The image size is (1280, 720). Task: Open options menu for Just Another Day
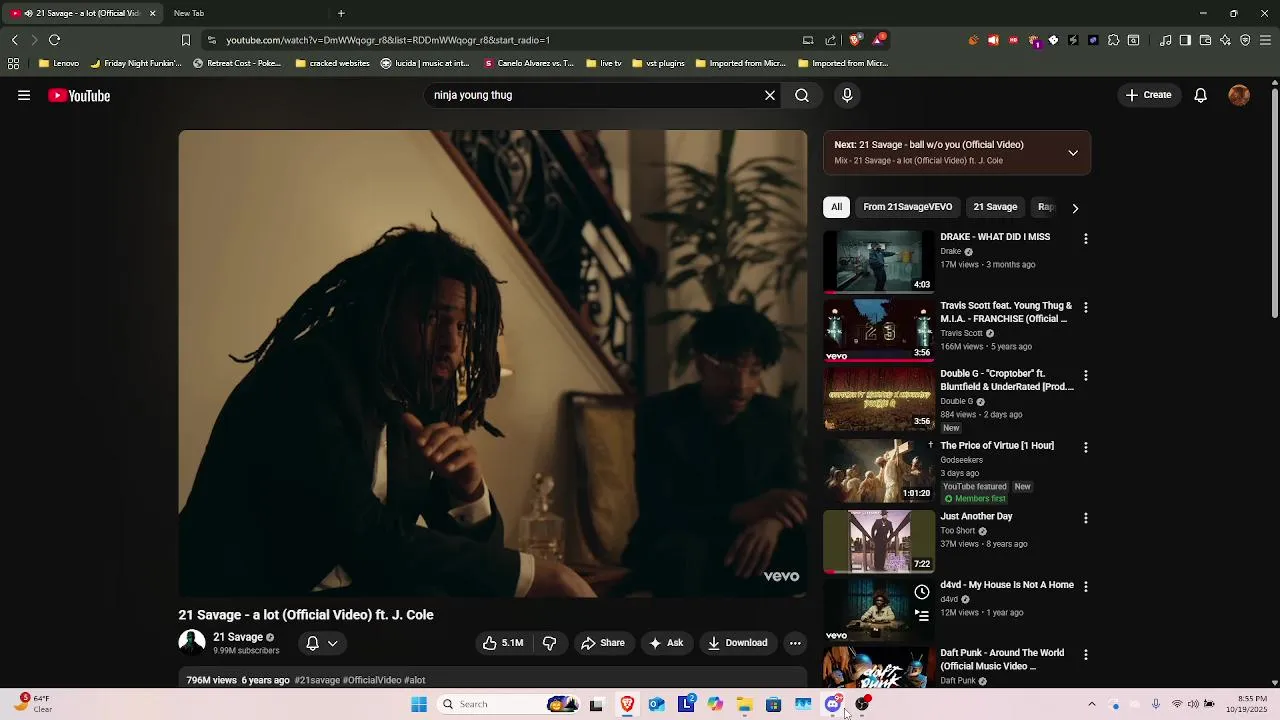[x=1085, y=518]
